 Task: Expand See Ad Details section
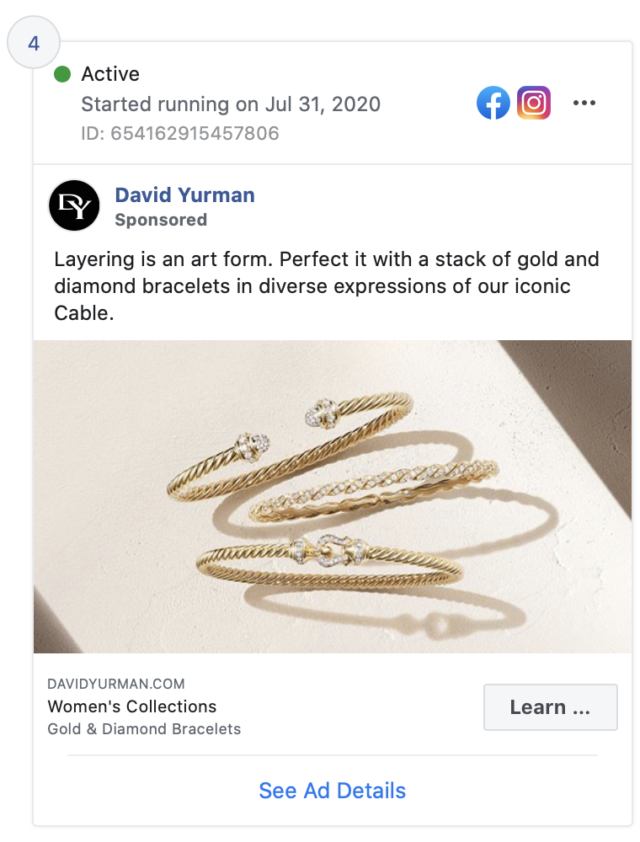(331, 790)
